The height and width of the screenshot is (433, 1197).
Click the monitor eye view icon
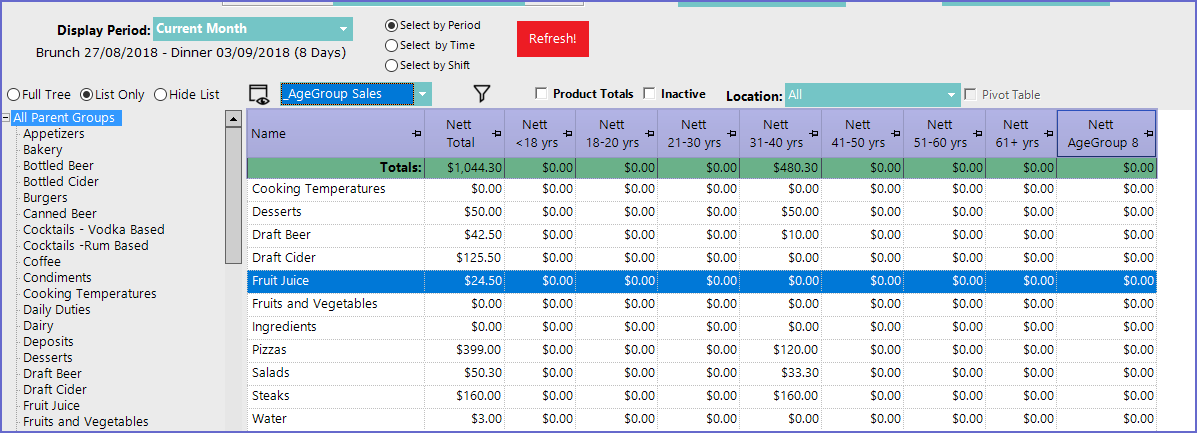259,94
